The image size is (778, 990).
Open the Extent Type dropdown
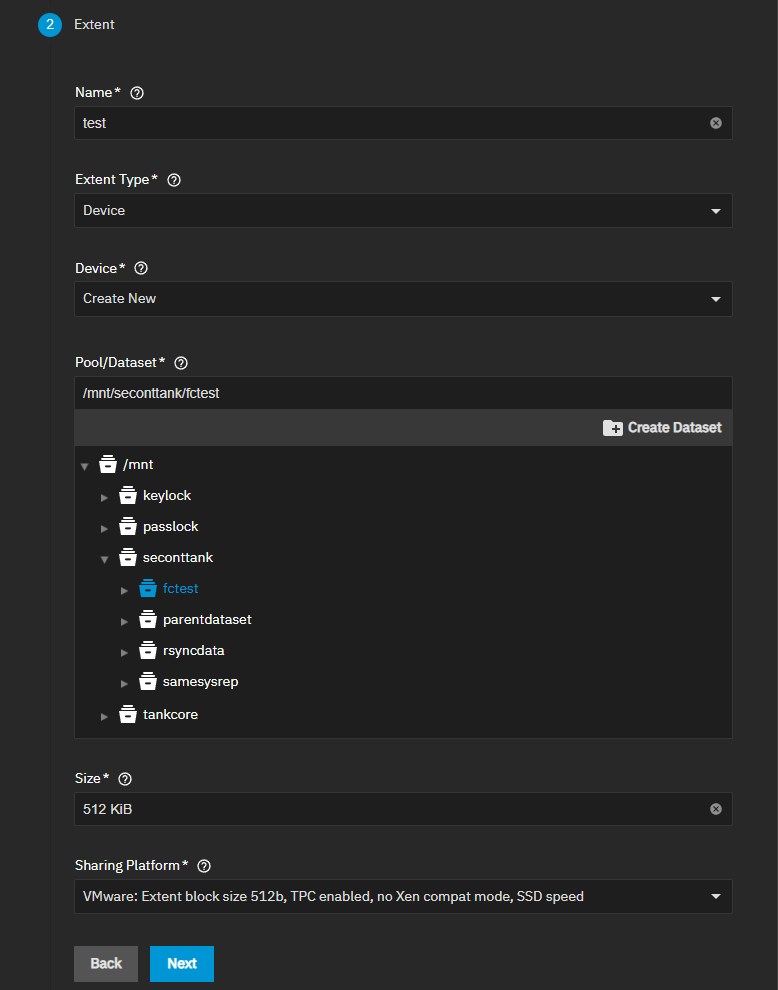(x=403, y=211)
